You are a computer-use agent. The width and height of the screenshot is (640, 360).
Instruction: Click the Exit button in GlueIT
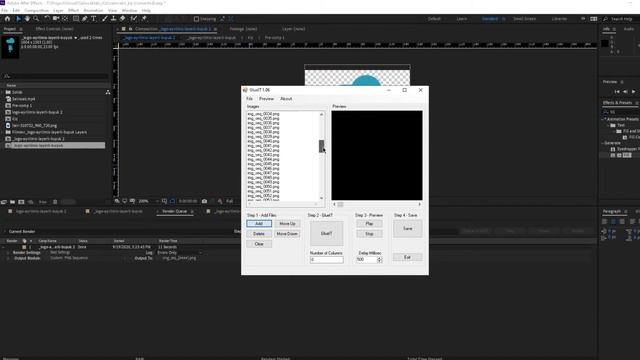point(407,257)
